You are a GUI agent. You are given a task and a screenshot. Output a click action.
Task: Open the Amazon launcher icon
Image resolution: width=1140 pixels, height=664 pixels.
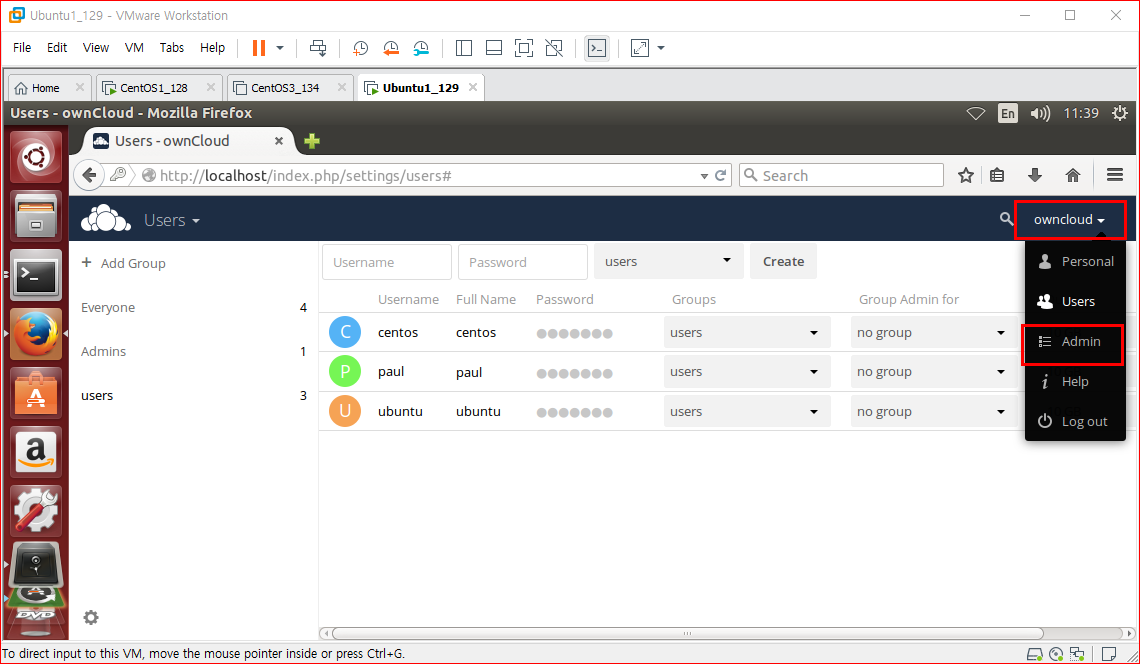(36, 451)
